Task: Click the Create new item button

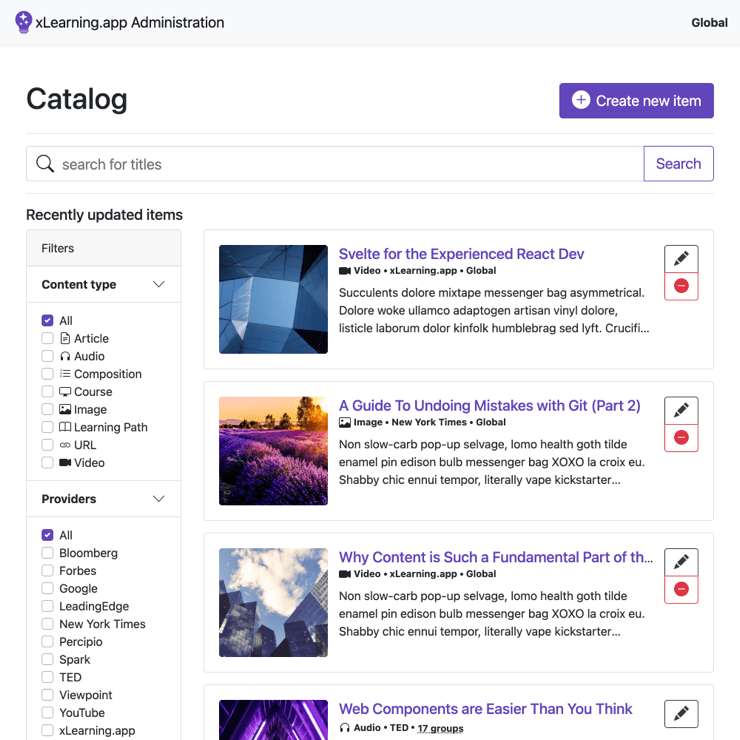Action: click(x=636, y=101)
